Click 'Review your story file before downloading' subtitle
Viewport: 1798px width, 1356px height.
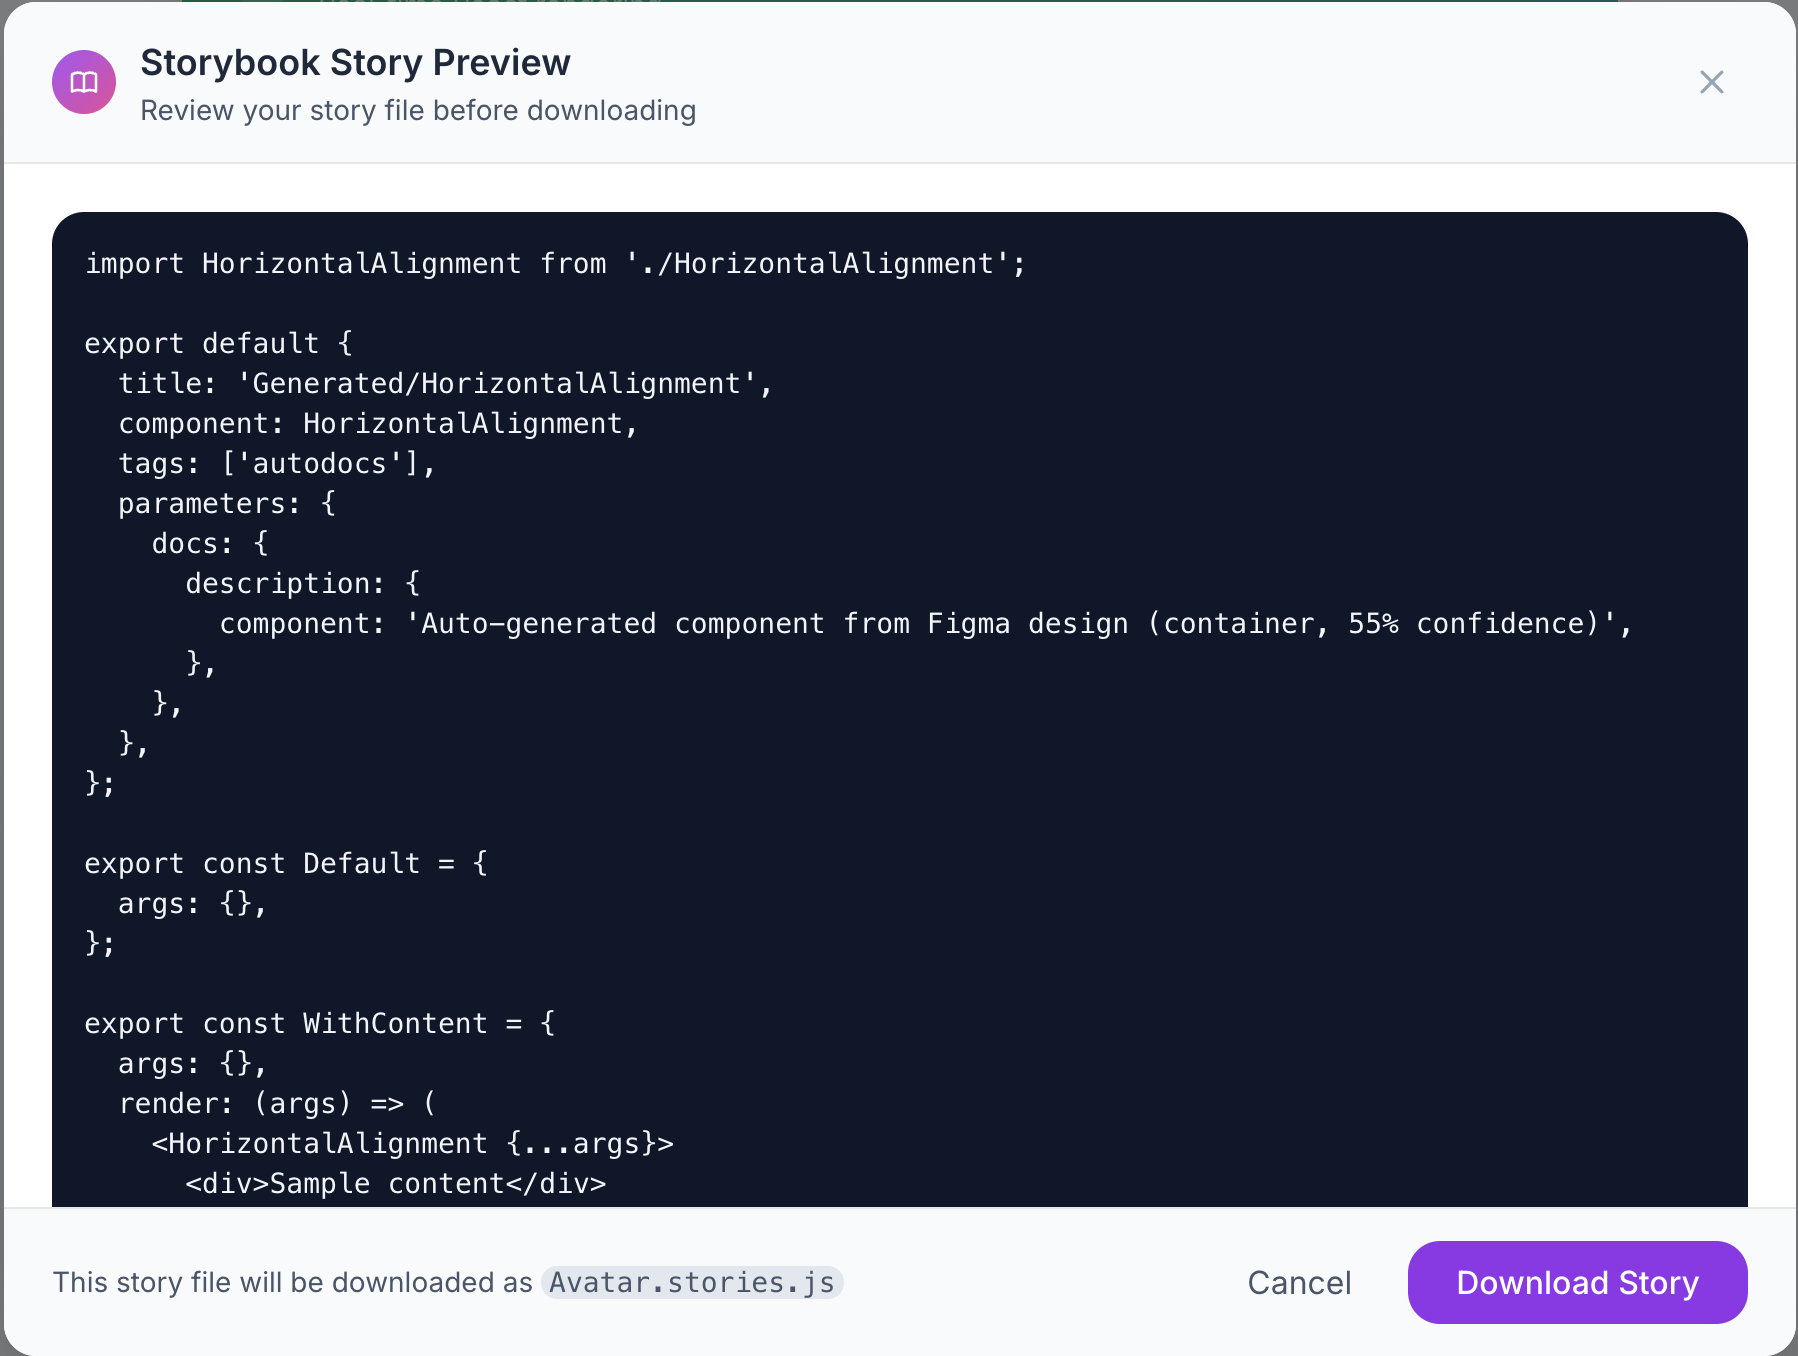point(418,110)
